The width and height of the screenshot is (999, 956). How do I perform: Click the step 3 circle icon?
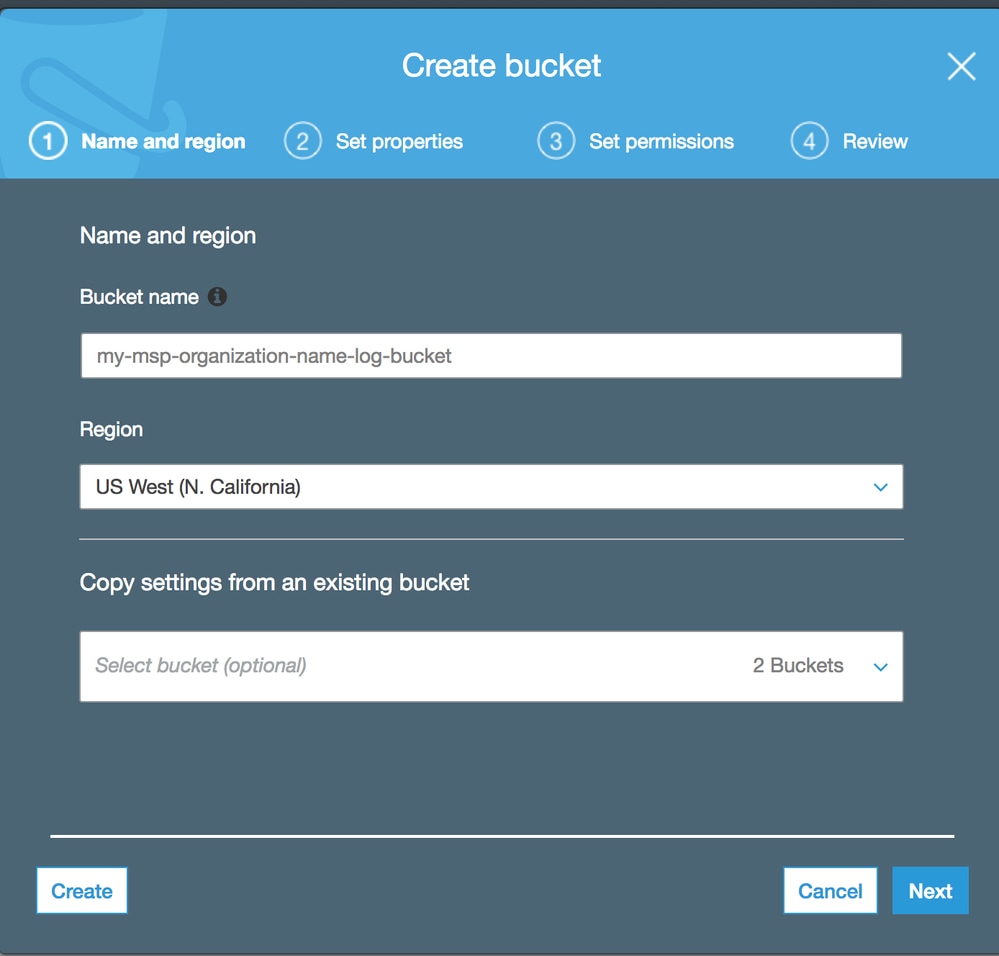556,141
